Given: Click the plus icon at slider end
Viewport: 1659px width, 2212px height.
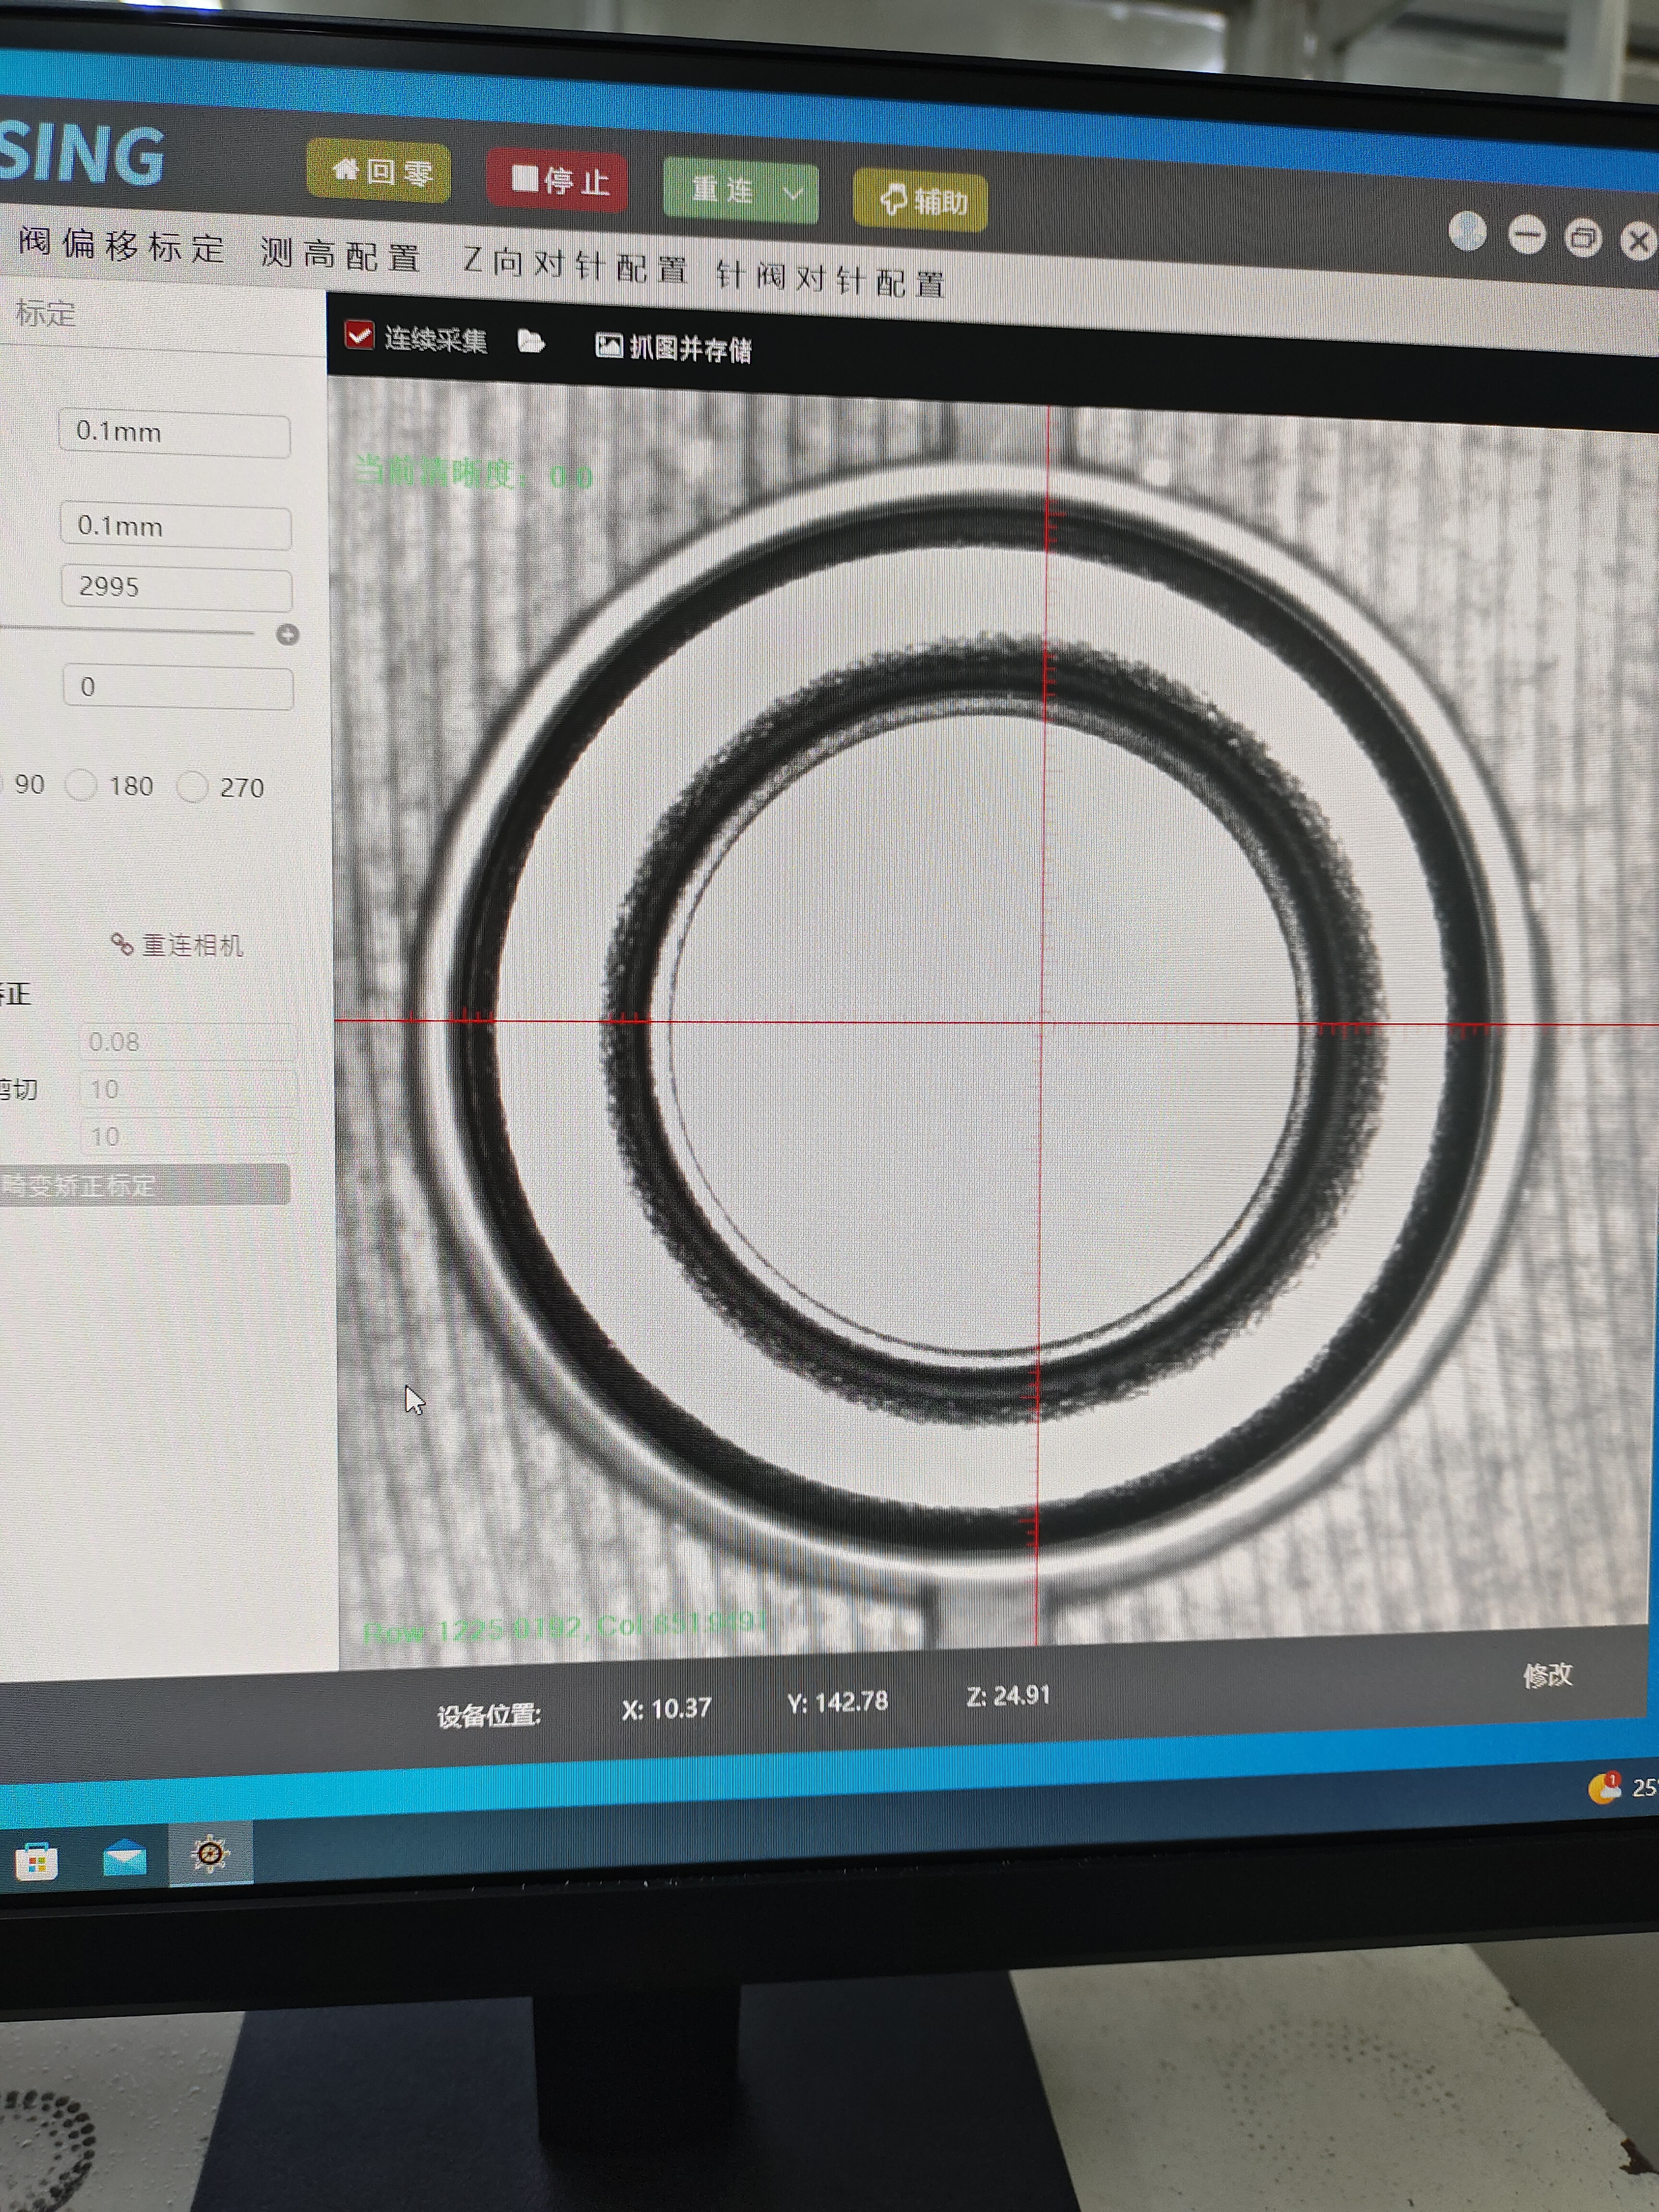Looking at the screenshot, I should [287, 634].
